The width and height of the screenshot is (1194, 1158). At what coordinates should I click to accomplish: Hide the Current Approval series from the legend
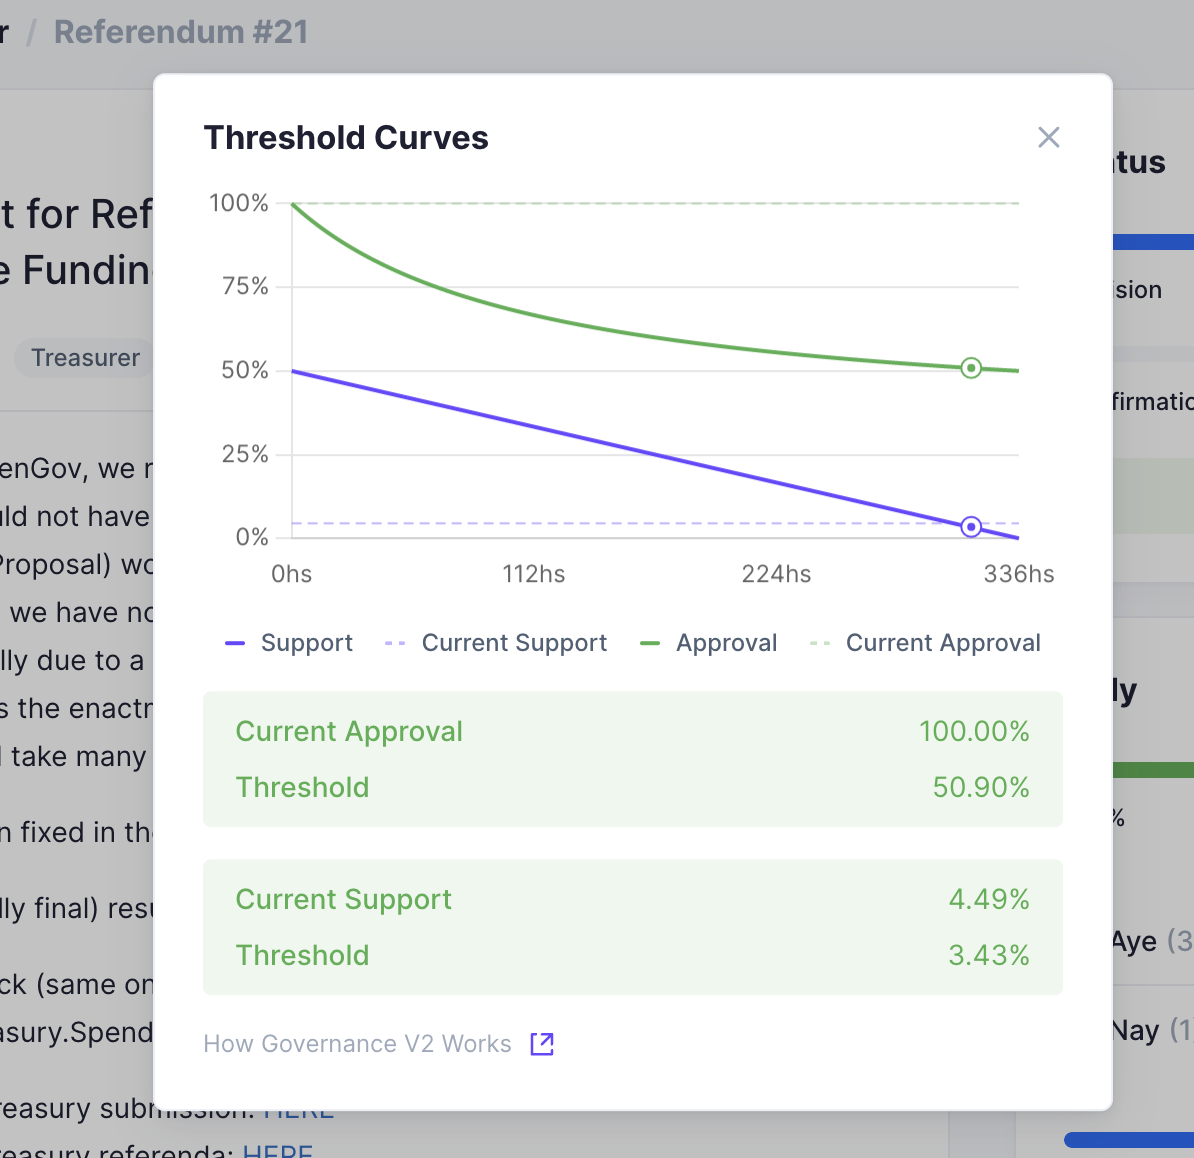click(x=943, y=643)
